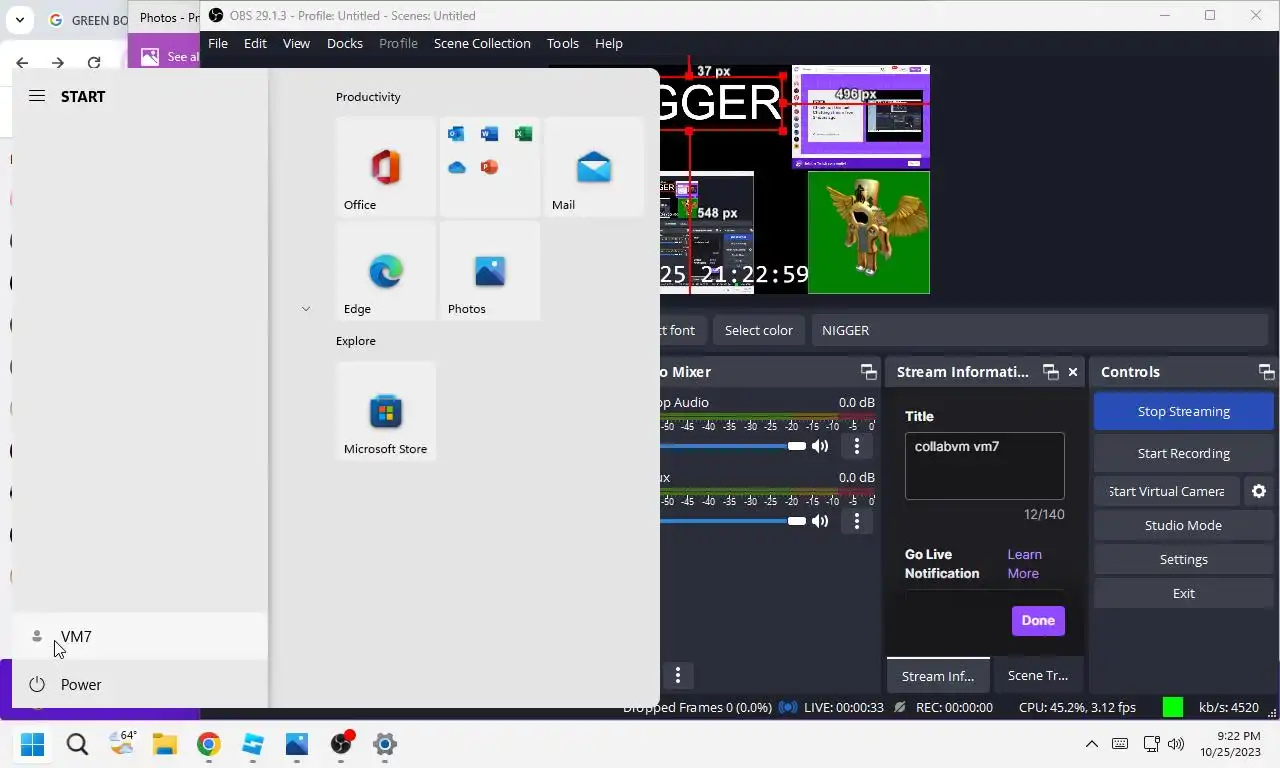Open Windows Start button on taskbar
Viewport: 1280px width, 768px height.
(32, 744)
